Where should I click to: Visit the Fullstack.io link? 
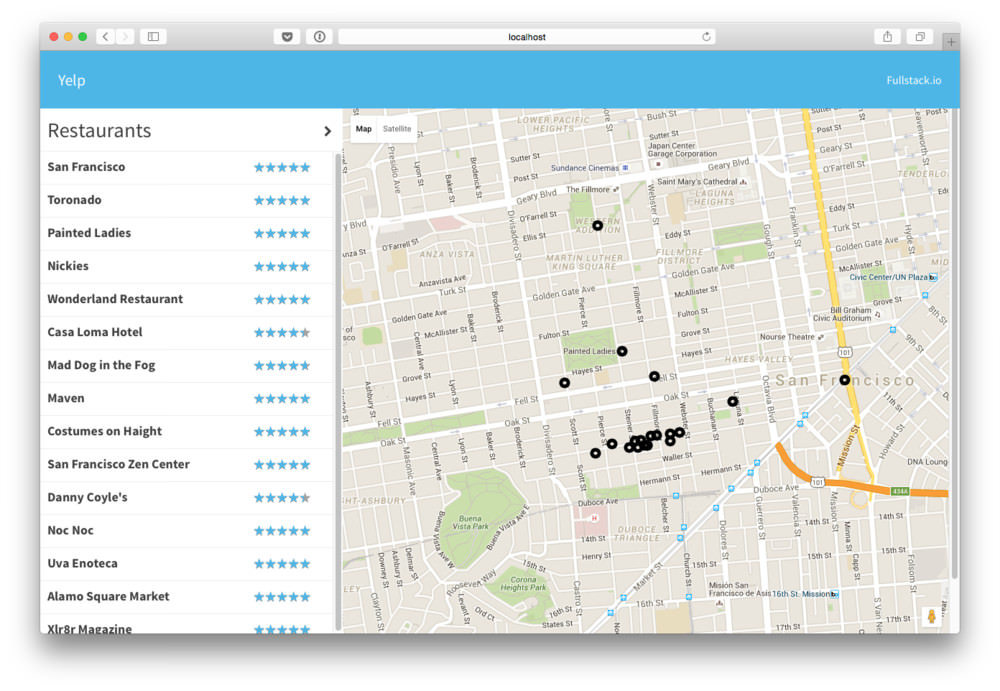(x=913, y=81)
